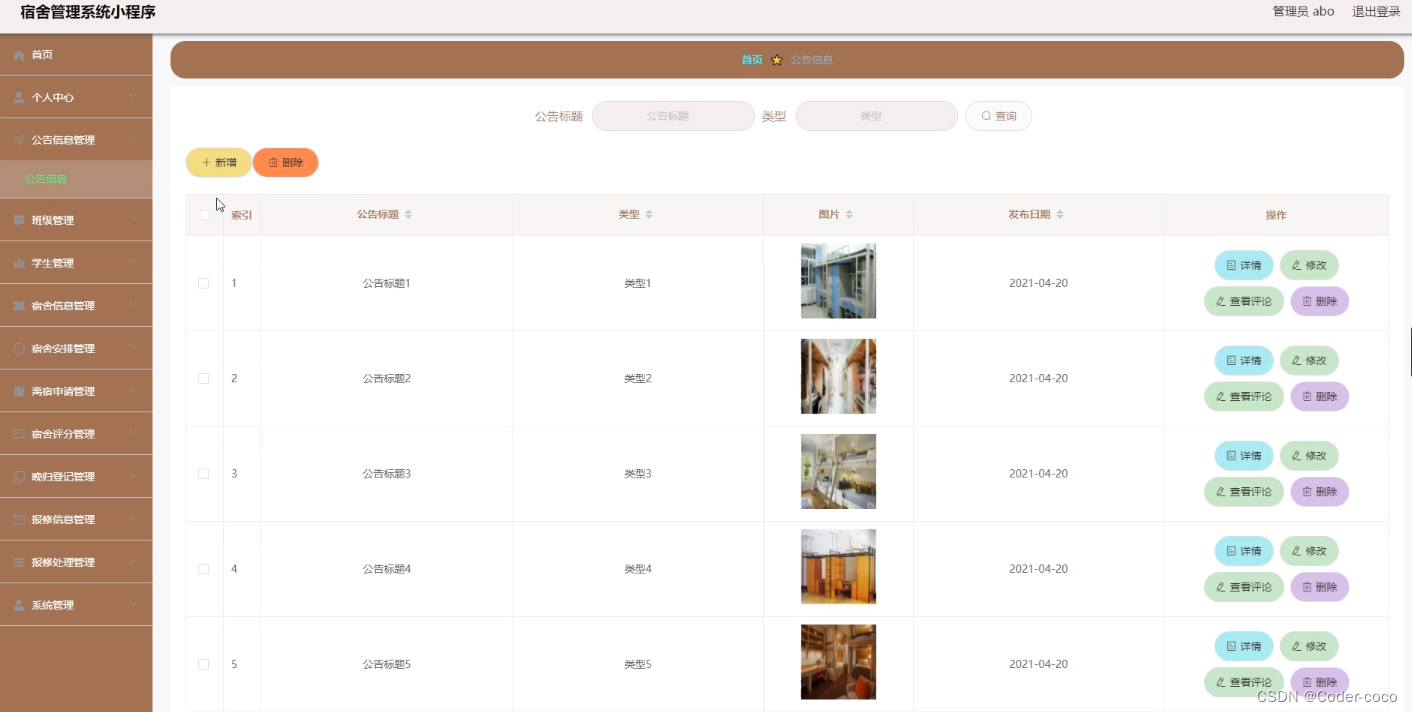Click the home icon beside 首页 in sidebar
The height and width of the screenshot is (712, 1412).
(x=19, y=55)
